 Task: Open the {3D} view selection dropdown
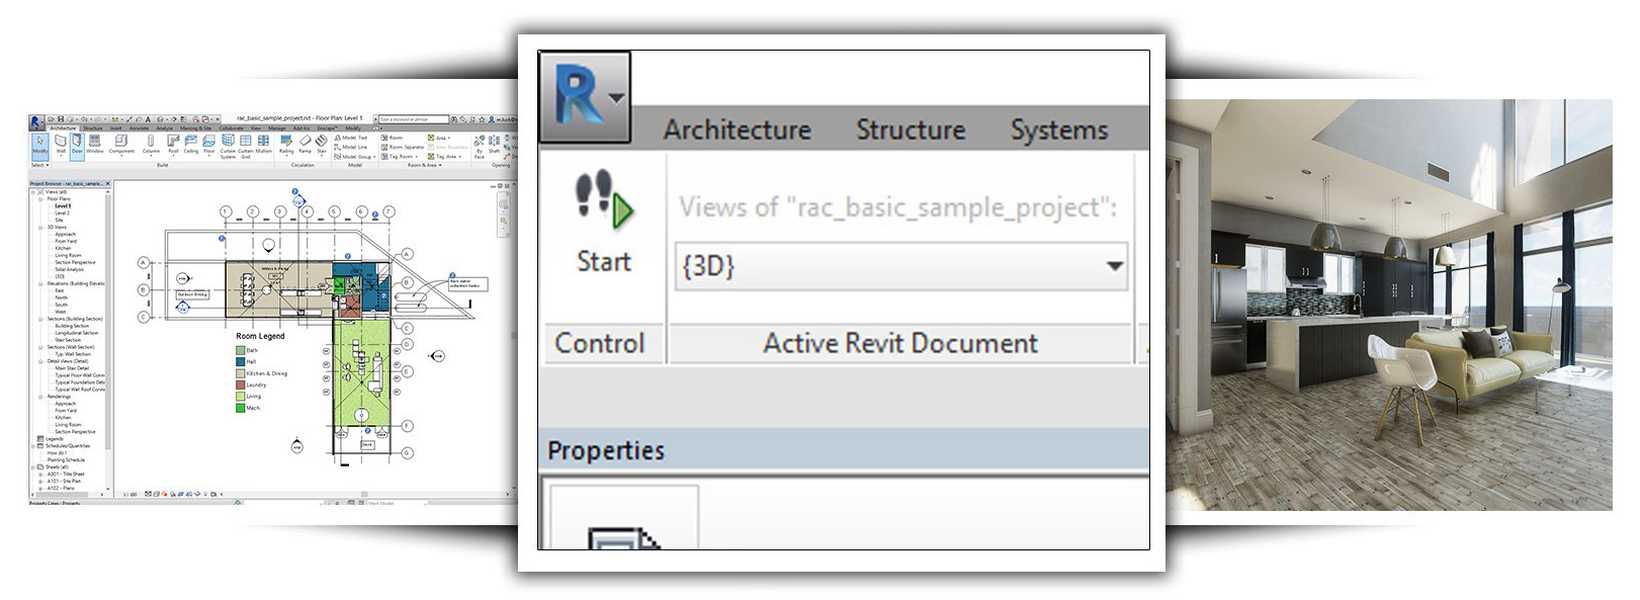coord(1113,266)
